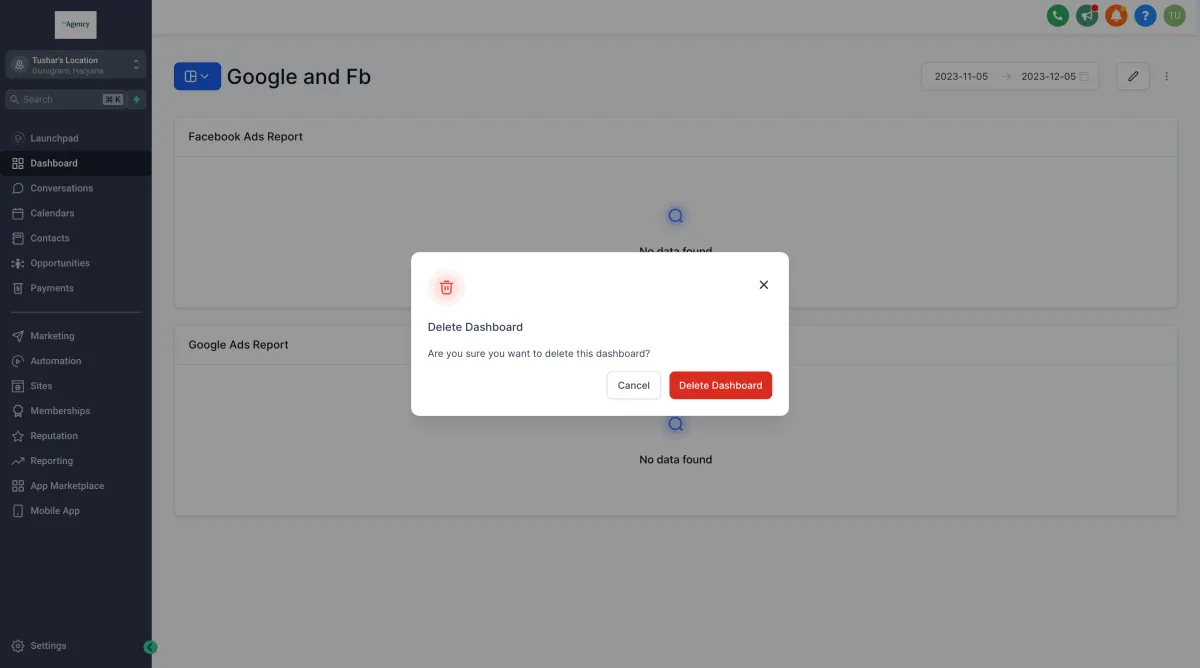The image size is (1200, 668).
Task: Open Reputation in the sidebar
Action: click(76, 436)
